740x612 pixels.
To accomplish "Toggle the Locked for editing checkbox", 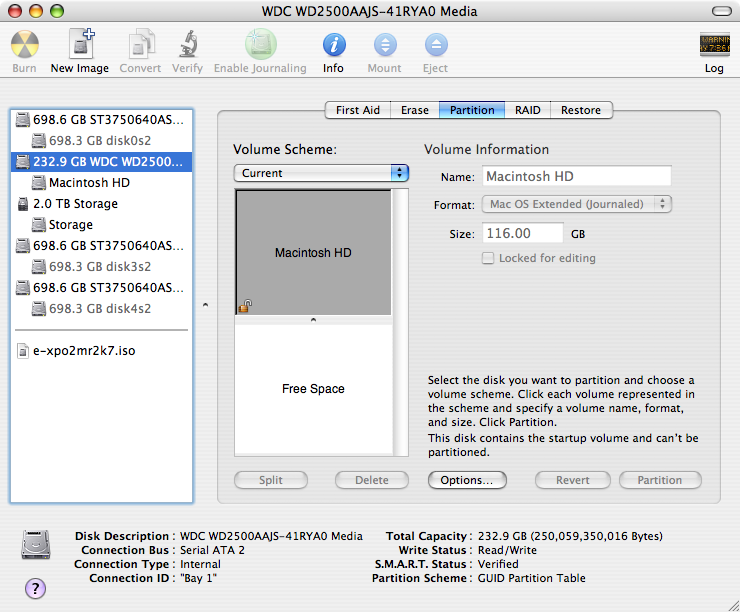I will pyautogui.click(x=488, y=258).
